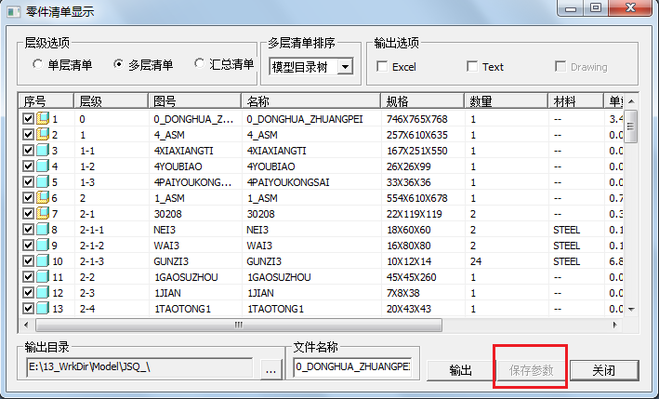
Task: Click part icon of row 3 4XIAXIANGTI
Action: pyautogui.click(x=42, y=150)
